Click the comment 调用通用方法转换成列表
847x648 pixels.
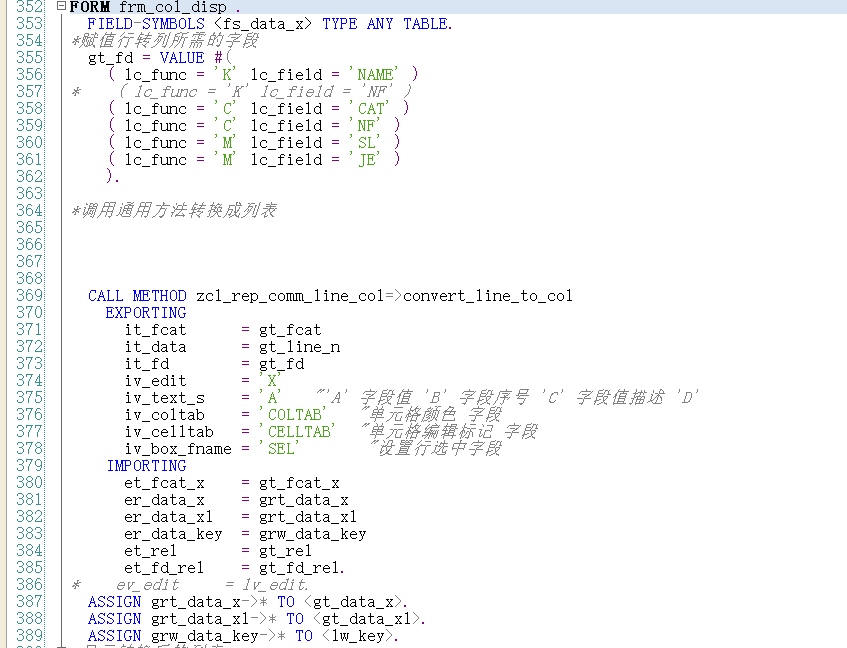click(174, 210)
